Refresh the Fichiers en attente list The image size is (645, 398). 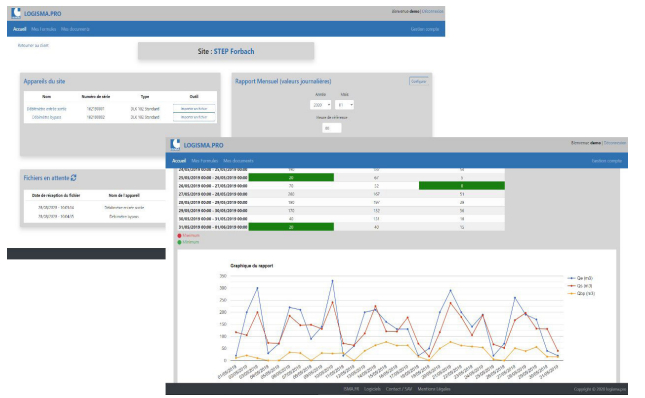(x=74, y=178)
